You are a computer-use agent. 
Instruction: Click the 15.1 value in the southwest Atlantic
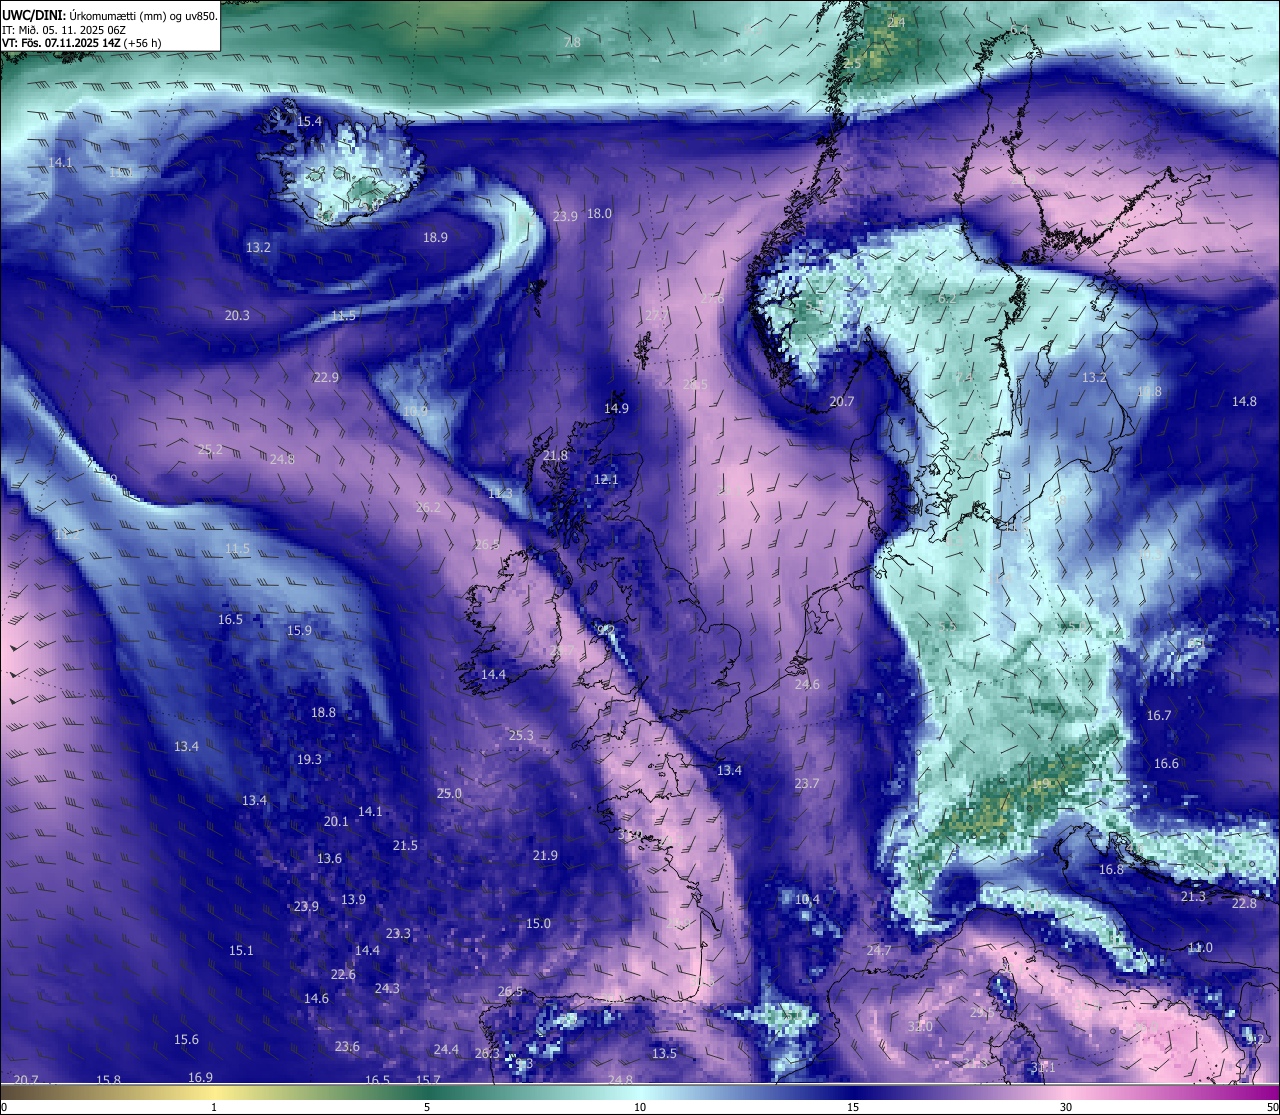pos(241,951)
